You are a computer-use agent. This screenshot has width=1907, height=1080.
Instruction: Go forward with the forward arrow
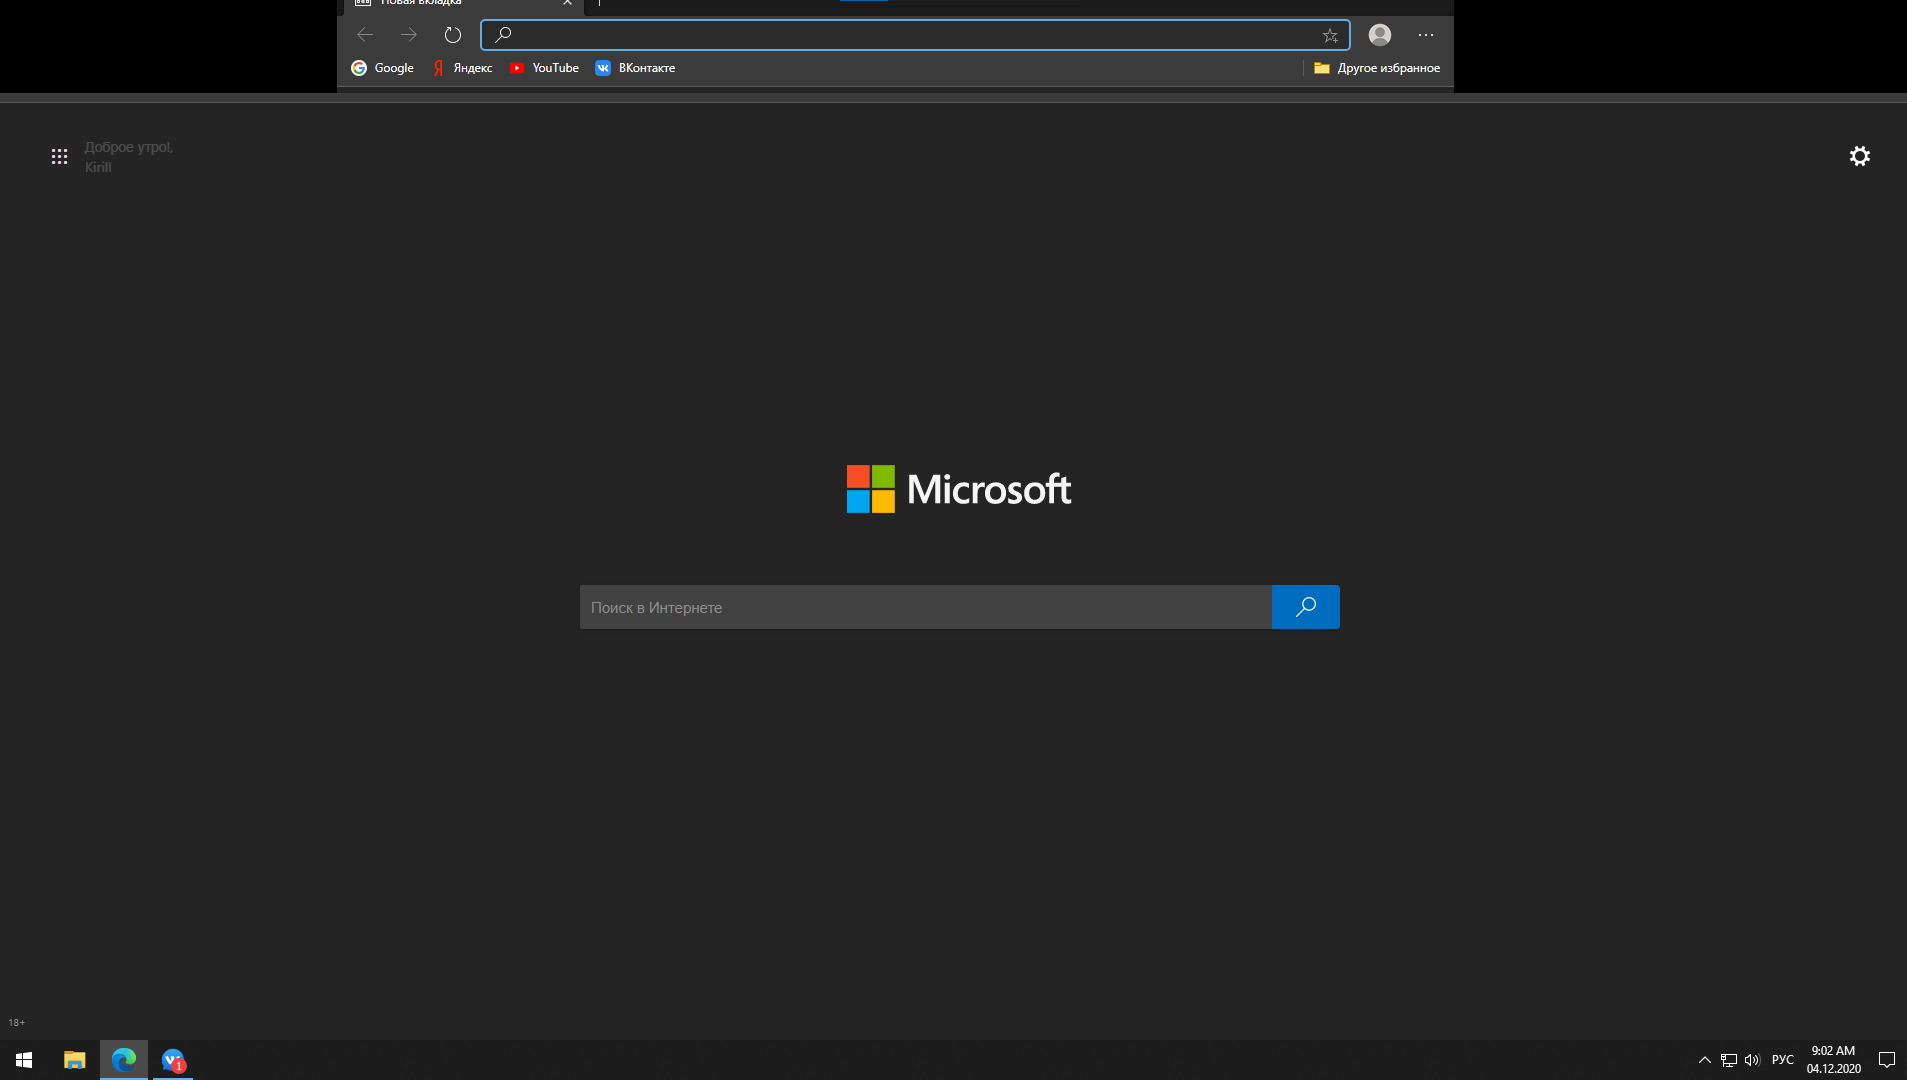[409, 35]
